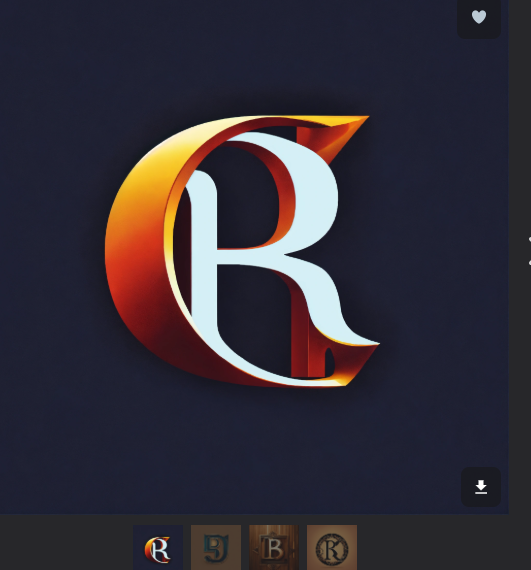Download the generated logo image
This screenshot has width=531, height=570.
481,487
